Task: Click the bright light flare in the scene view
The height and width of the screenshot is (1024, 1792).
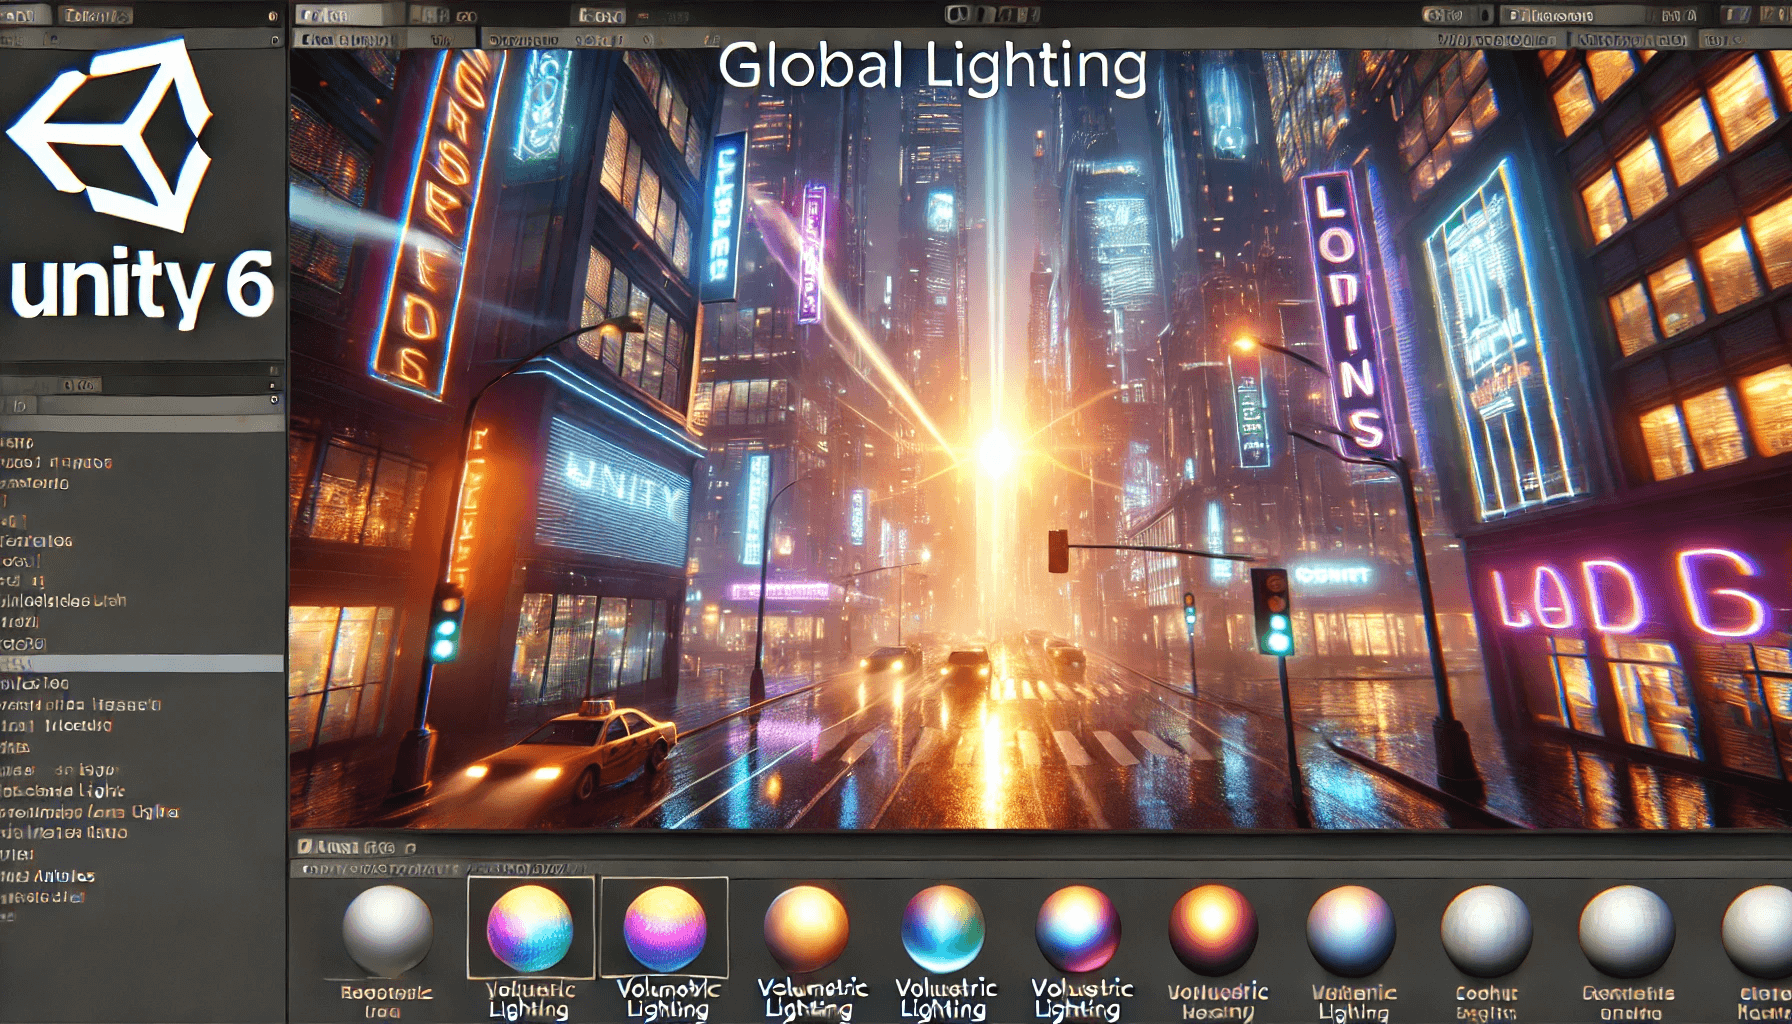Action: (995, 452)
